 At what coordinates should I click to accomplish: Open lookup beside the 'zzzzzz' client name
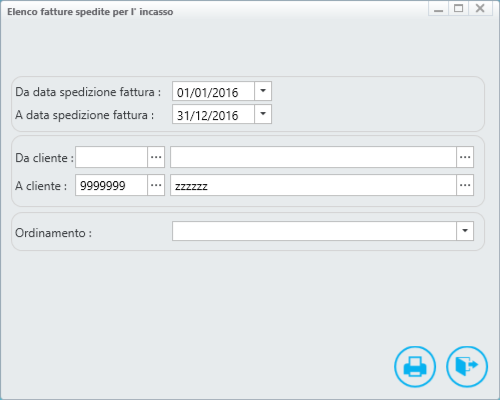click(465, 185)
